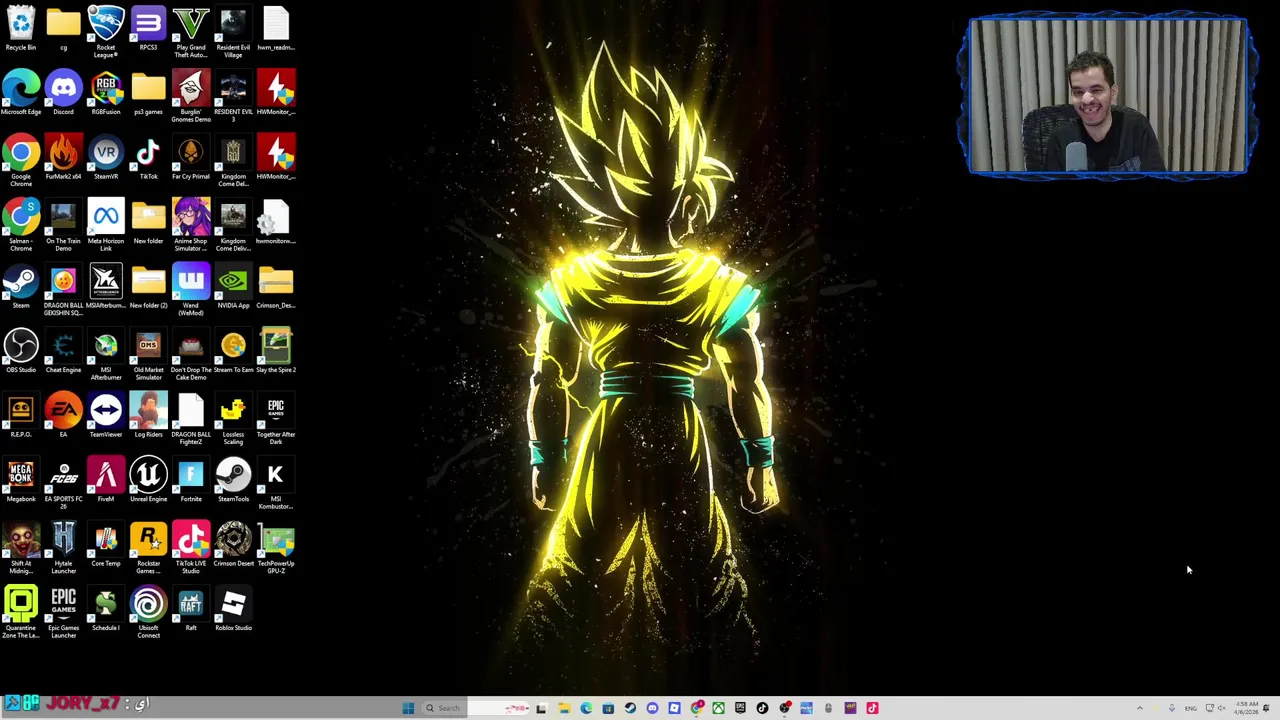Launch Fortnite from the desktop
The width and height of the screenshot is (1280, 720).
(x=190, y=480)
